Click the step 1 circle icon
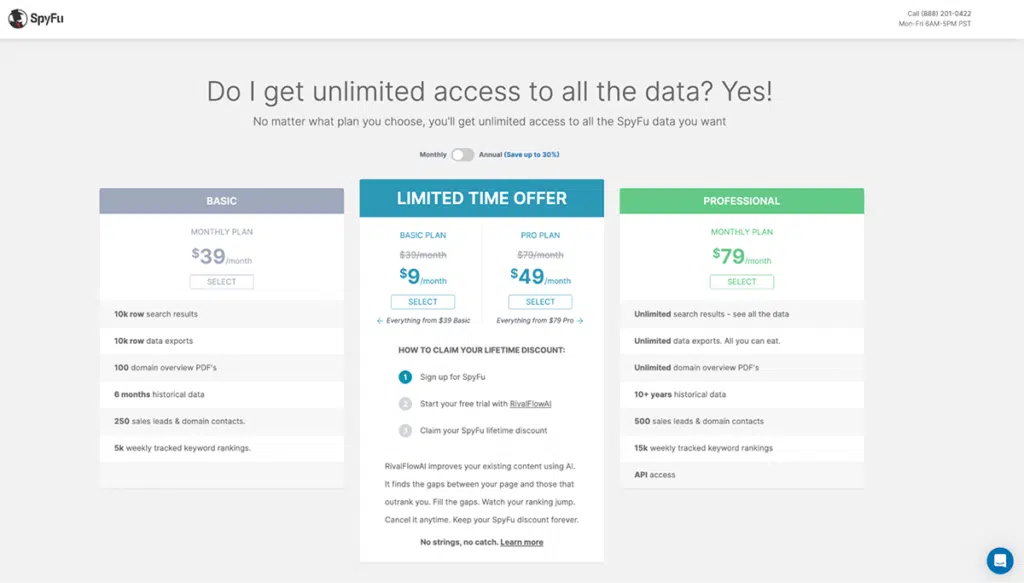Screen dimensions: 1024x583 405,377
